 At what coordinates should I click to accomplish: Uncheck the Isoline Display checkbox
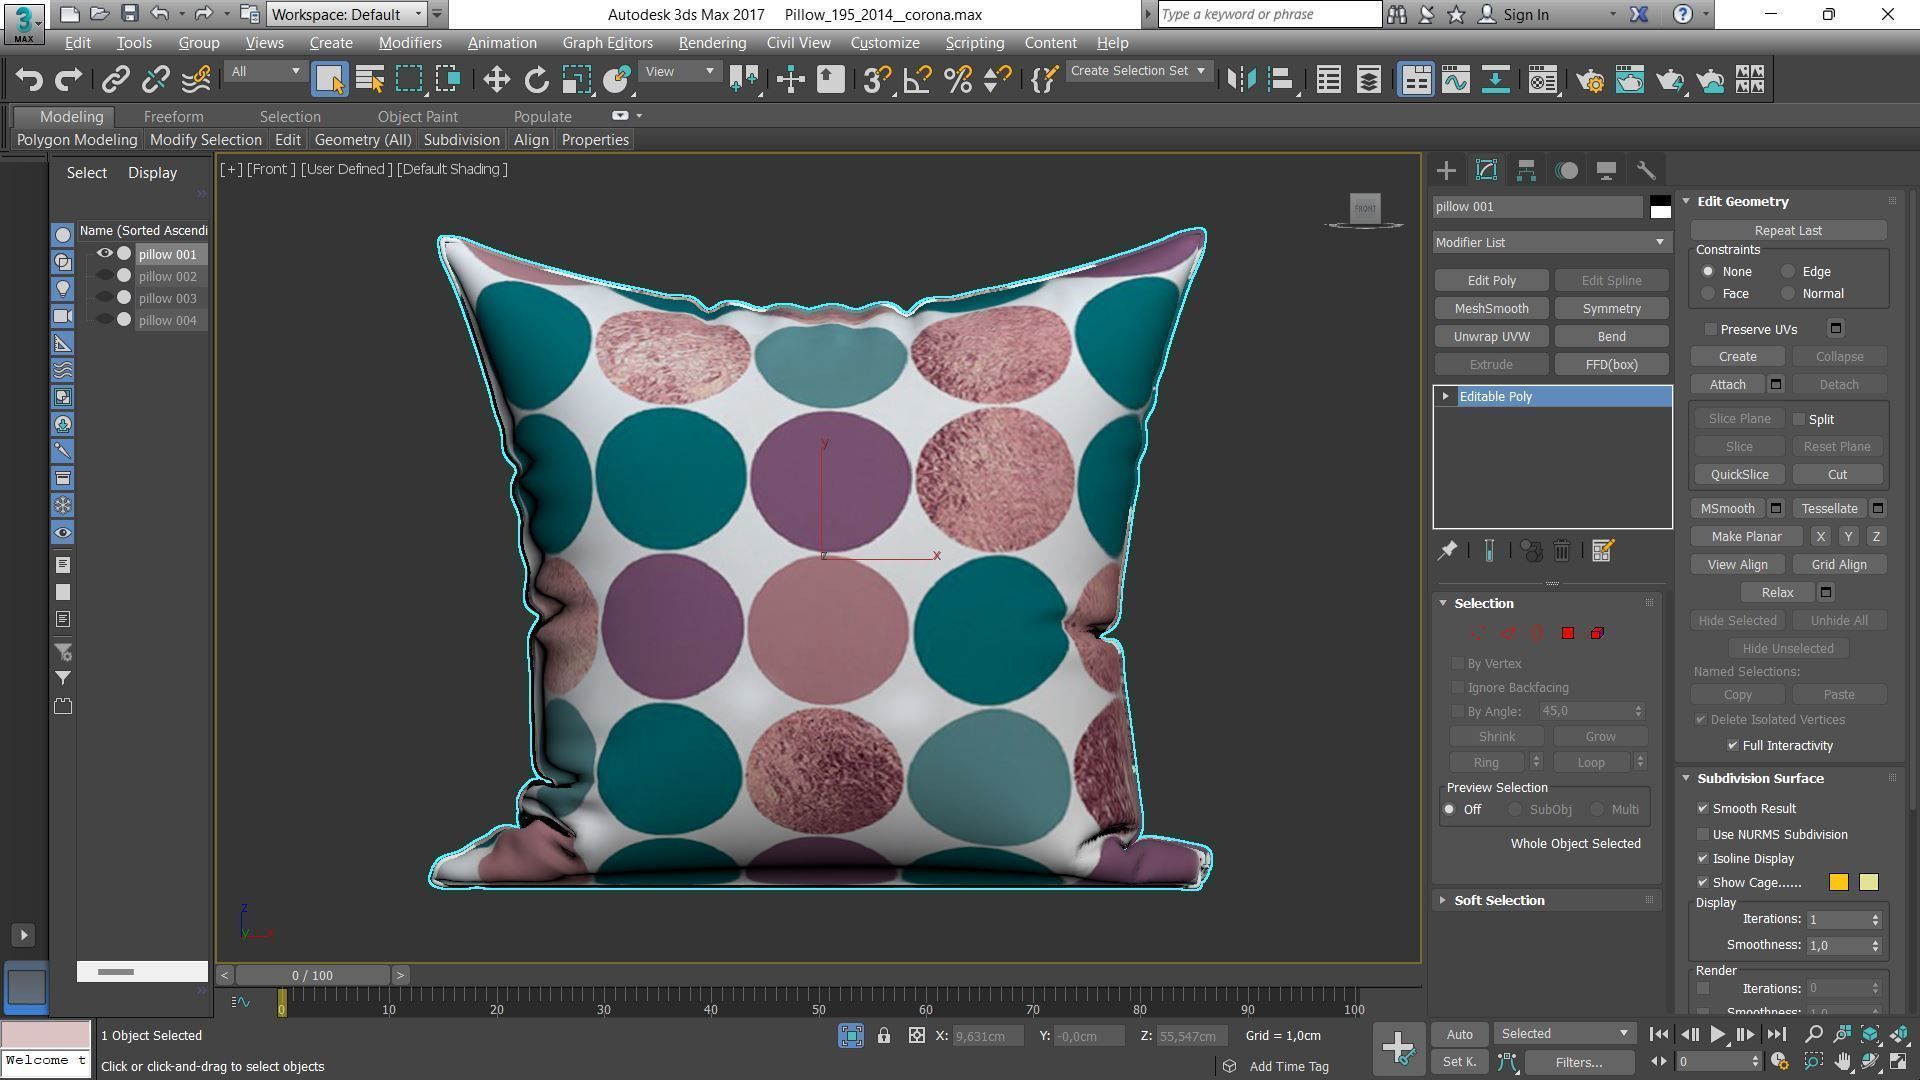[x=1703, y=859]
